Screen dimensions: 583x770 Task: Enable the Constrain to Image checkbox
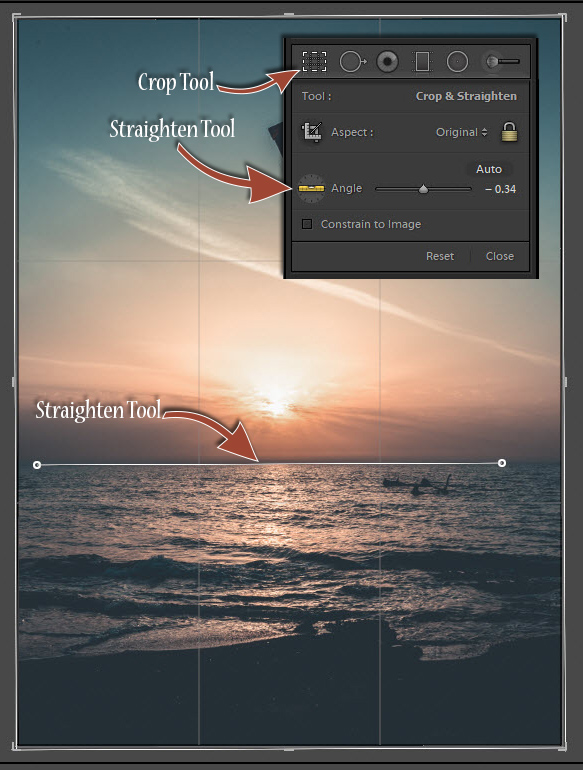[307, 224]
